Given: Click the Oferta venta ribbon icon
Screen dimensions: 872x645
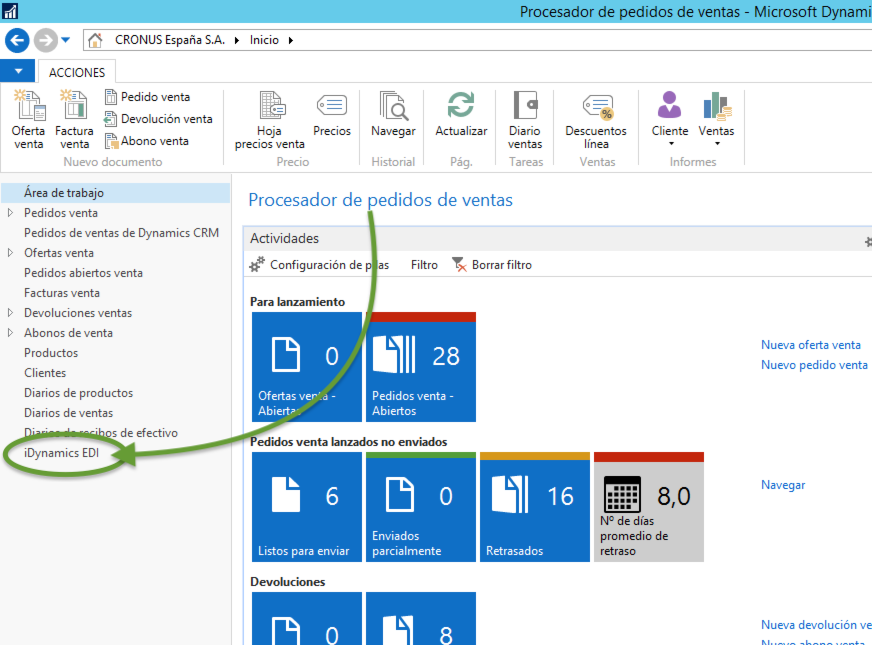Looking at the screenshot, I should (x=28, y=119).
